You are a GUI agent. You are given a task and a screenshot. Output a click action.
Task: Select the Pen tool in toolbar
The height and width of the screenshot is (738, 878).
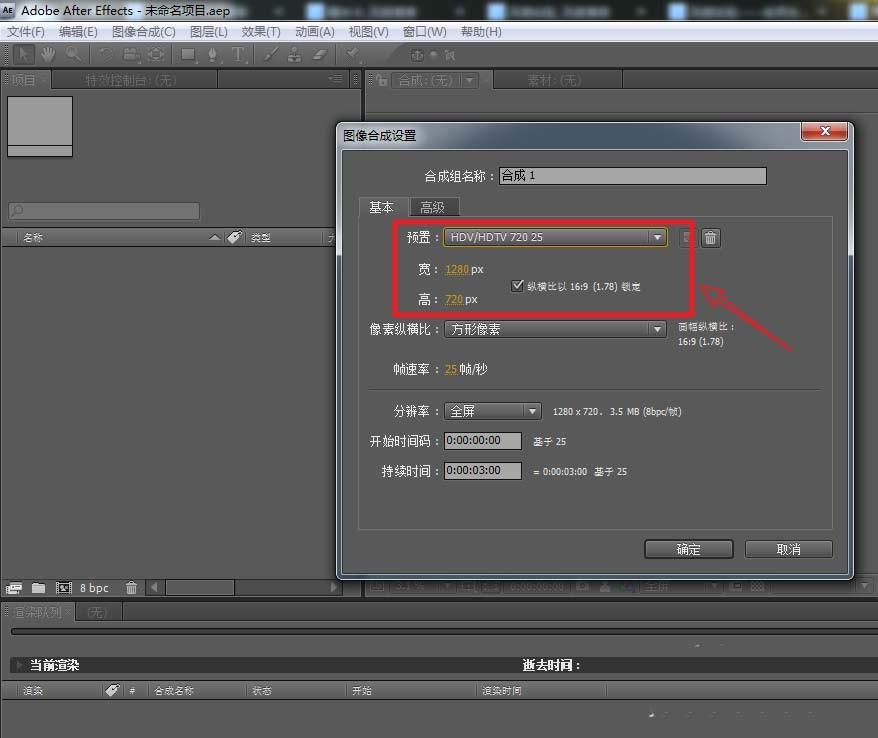click(213, 54)
